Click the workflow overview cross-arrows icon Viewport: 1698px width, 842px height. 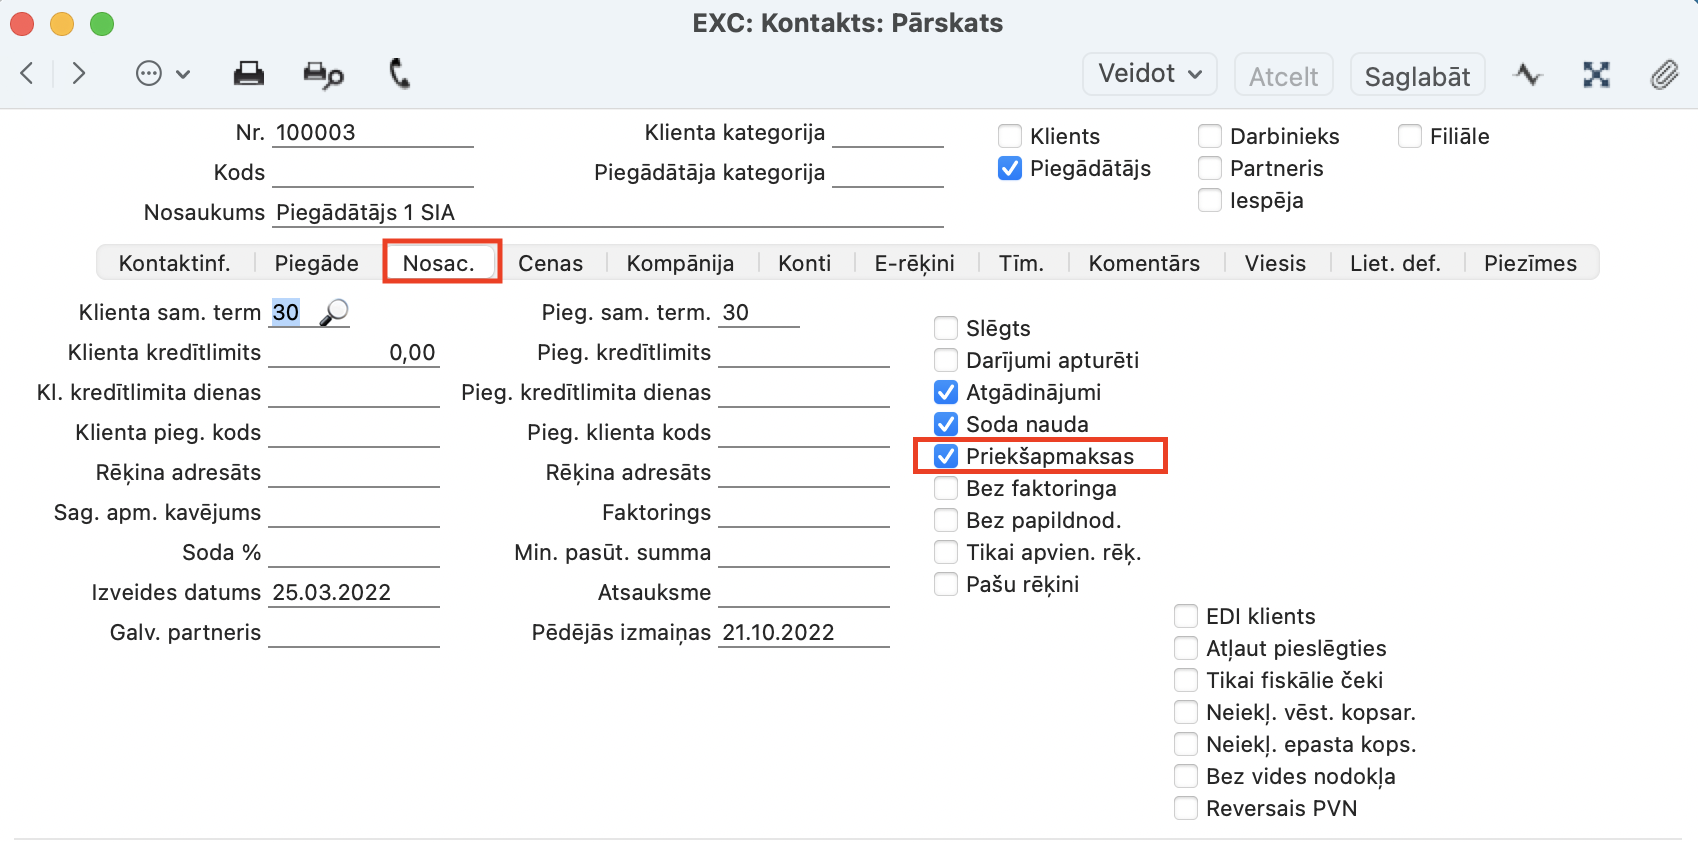(x=1596, y=75)
